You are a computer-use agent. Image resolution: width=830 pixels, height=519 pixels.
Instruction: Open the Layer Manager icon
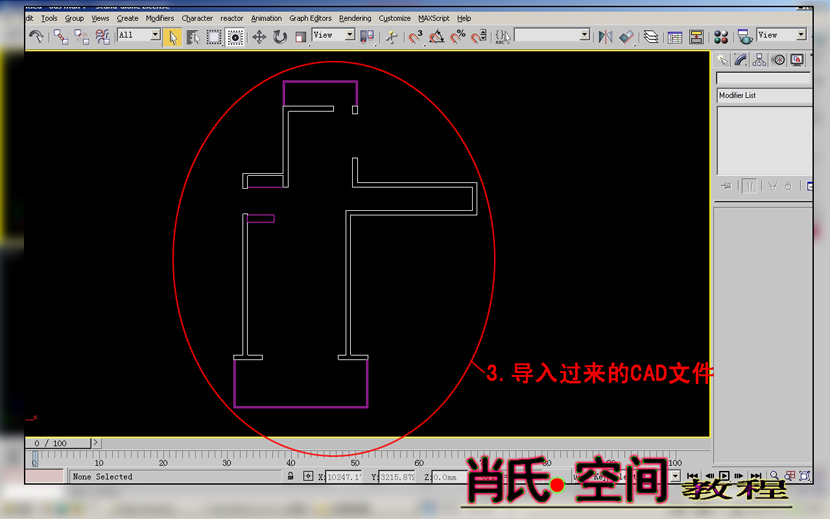[x=651, y=37]
